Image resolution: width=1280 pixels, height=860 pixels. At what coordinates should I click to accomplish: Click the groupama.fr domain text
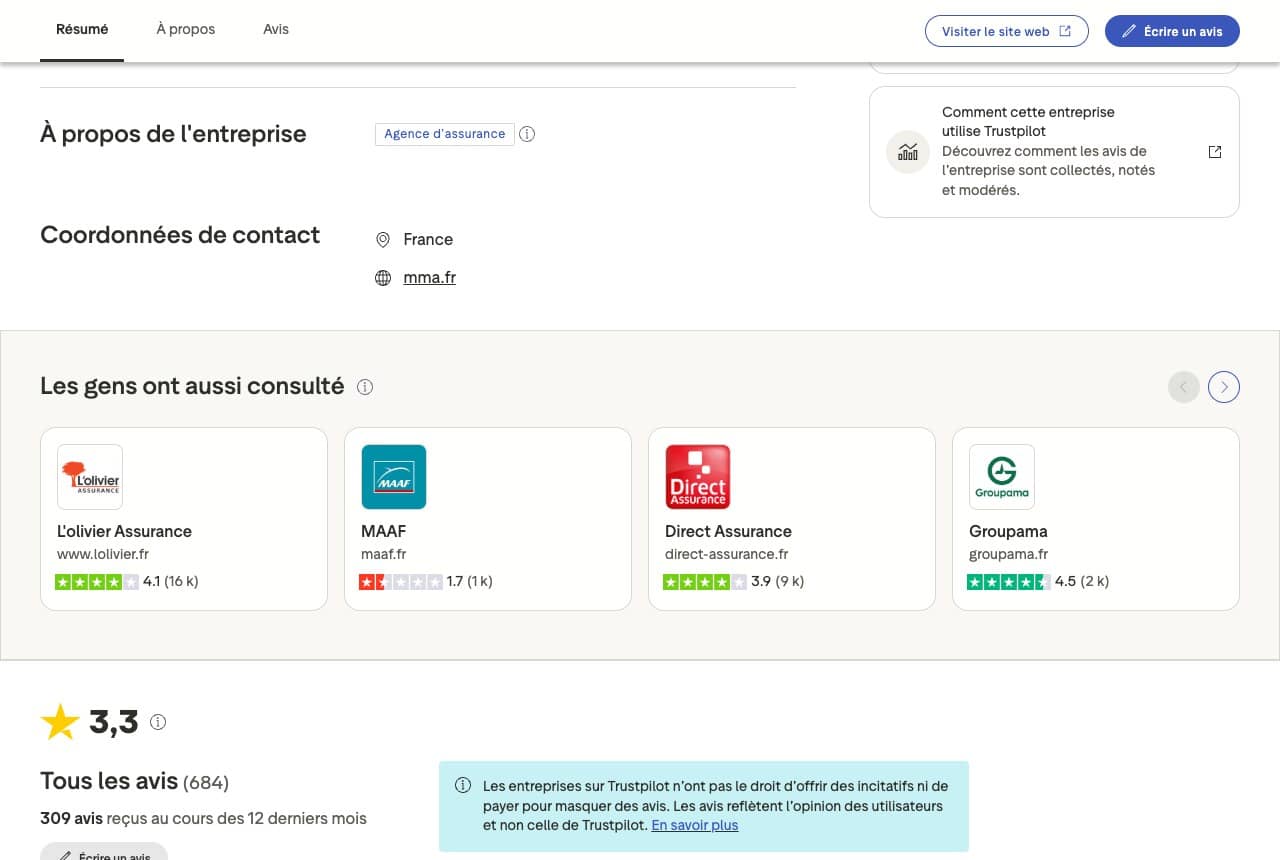1008,554
